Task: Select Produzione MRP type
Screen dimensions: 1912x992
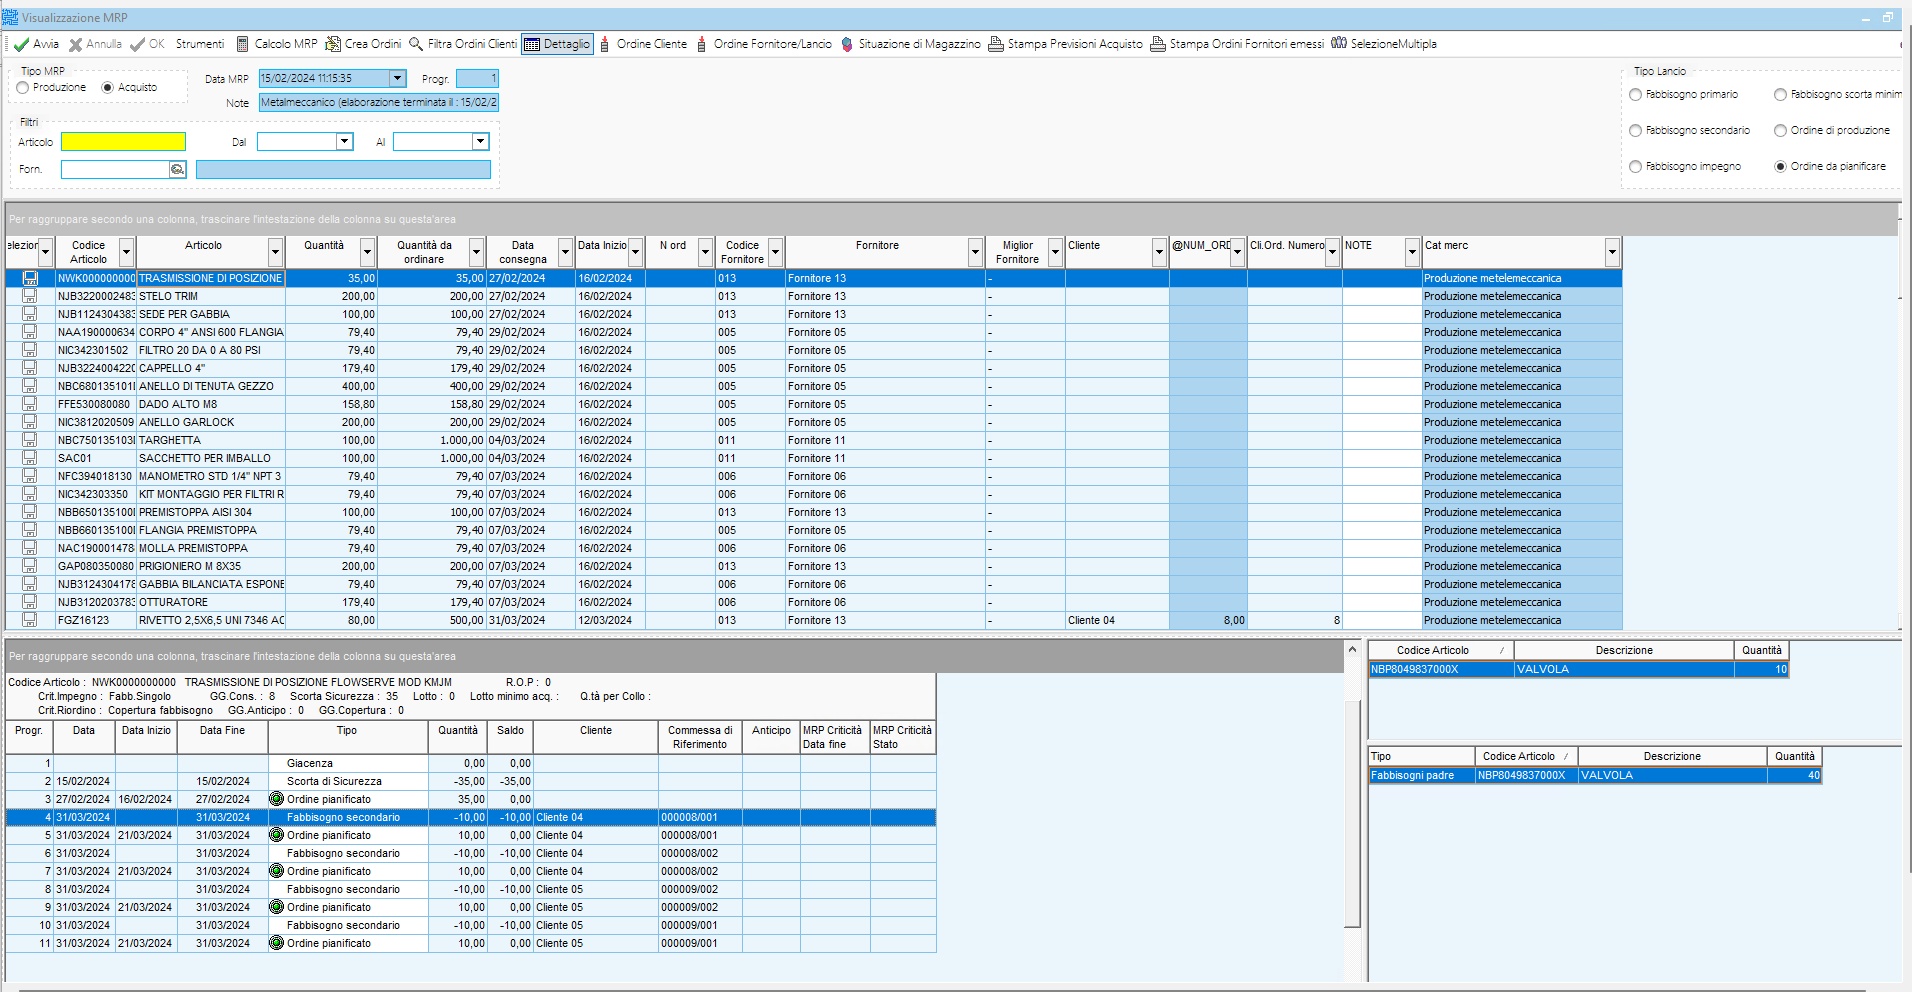Action: click(22, 88)
